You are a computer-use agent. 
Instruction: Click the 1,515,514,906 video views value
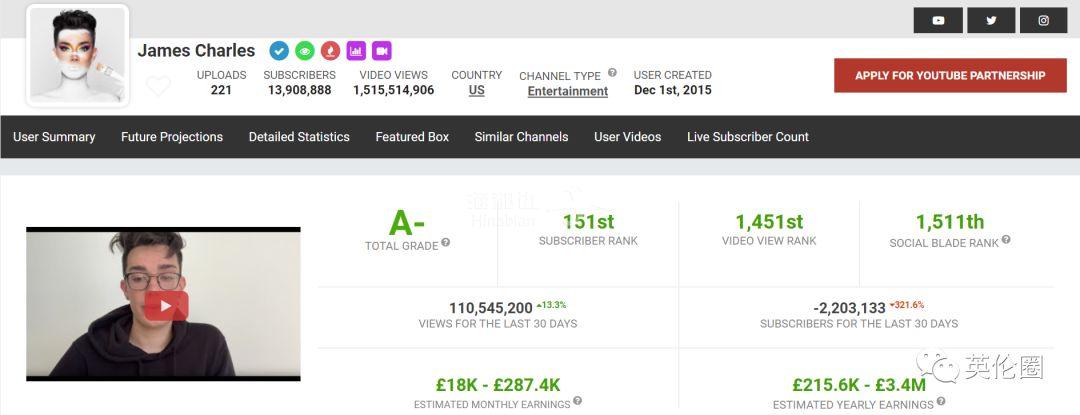pos(393,90)
